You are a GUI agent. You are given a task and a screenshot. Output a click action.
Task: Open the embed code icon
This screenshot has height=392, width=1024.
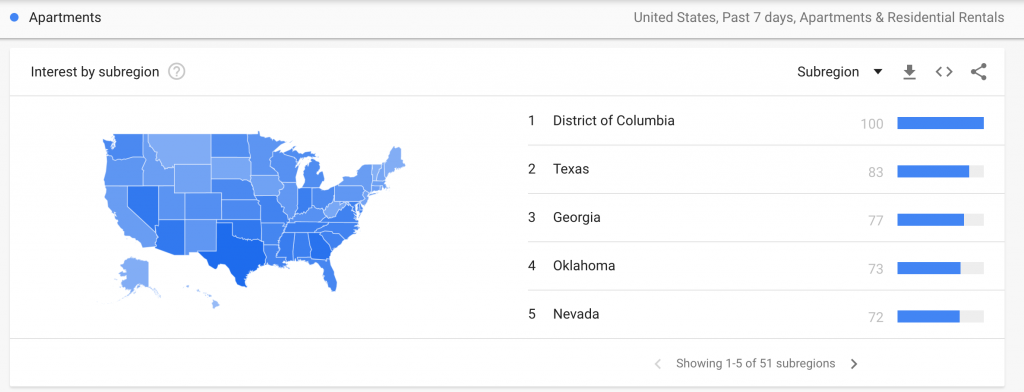tap(944, 72)
